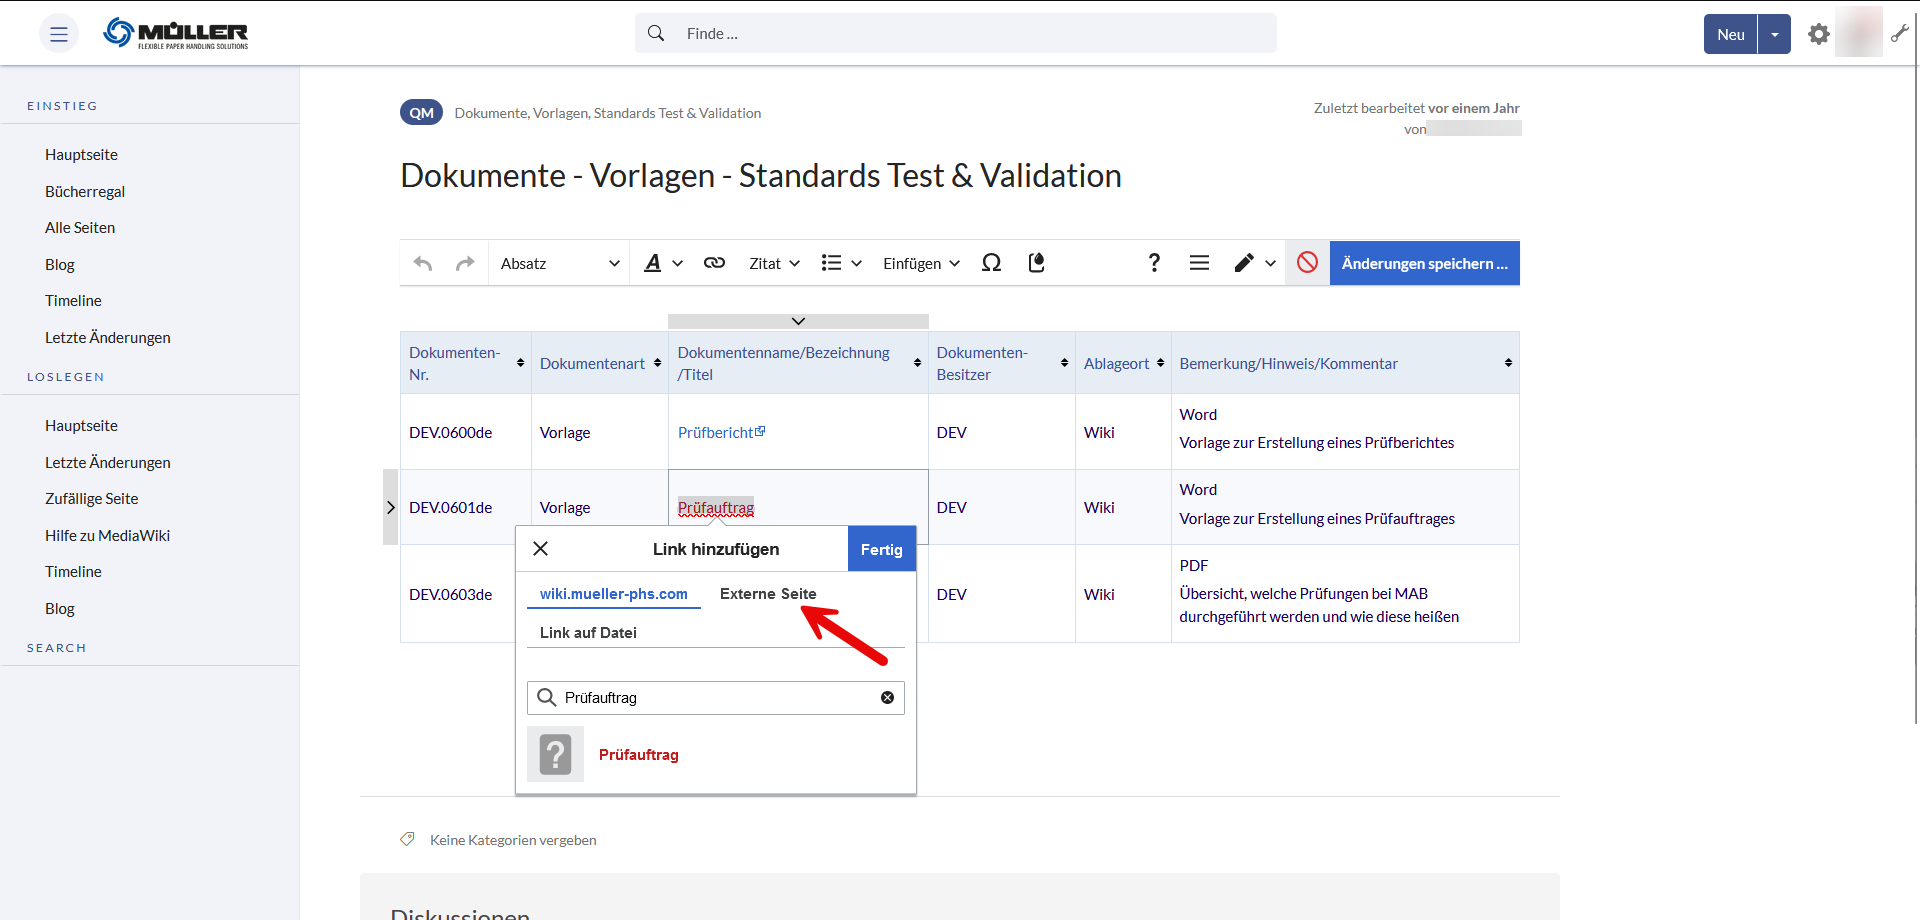Screen dimensions: 1920x920
Task: Open the page options hamburger in editor toolbar
Action: pos(1199,263)
